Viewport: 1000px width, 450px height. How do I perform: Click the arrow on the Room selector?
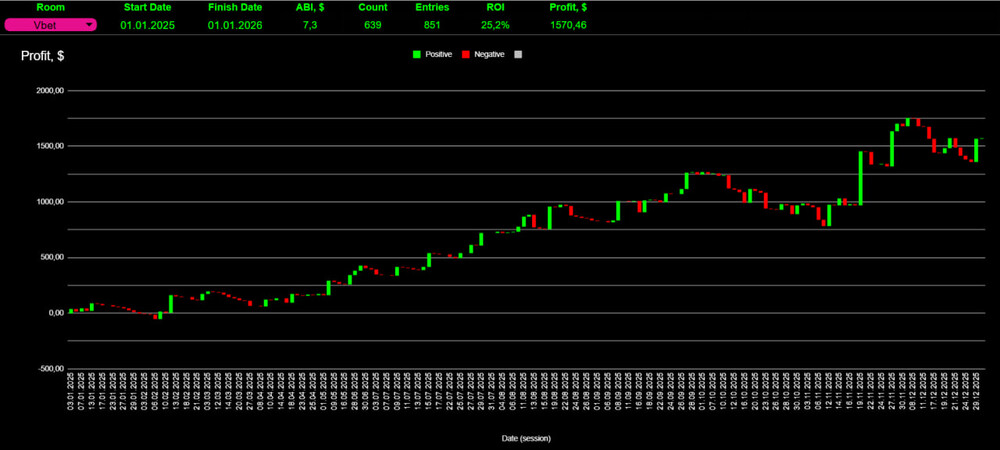[x=89, y=25]
